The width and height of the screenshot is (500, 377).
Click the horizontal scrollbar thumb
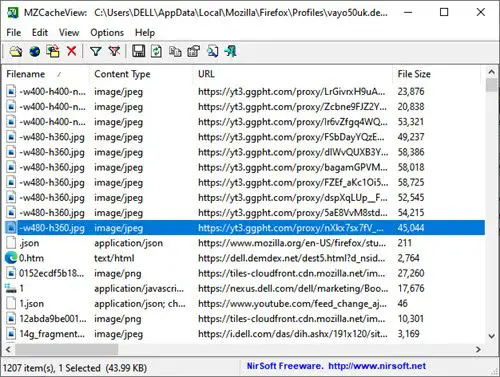point(66,349)
